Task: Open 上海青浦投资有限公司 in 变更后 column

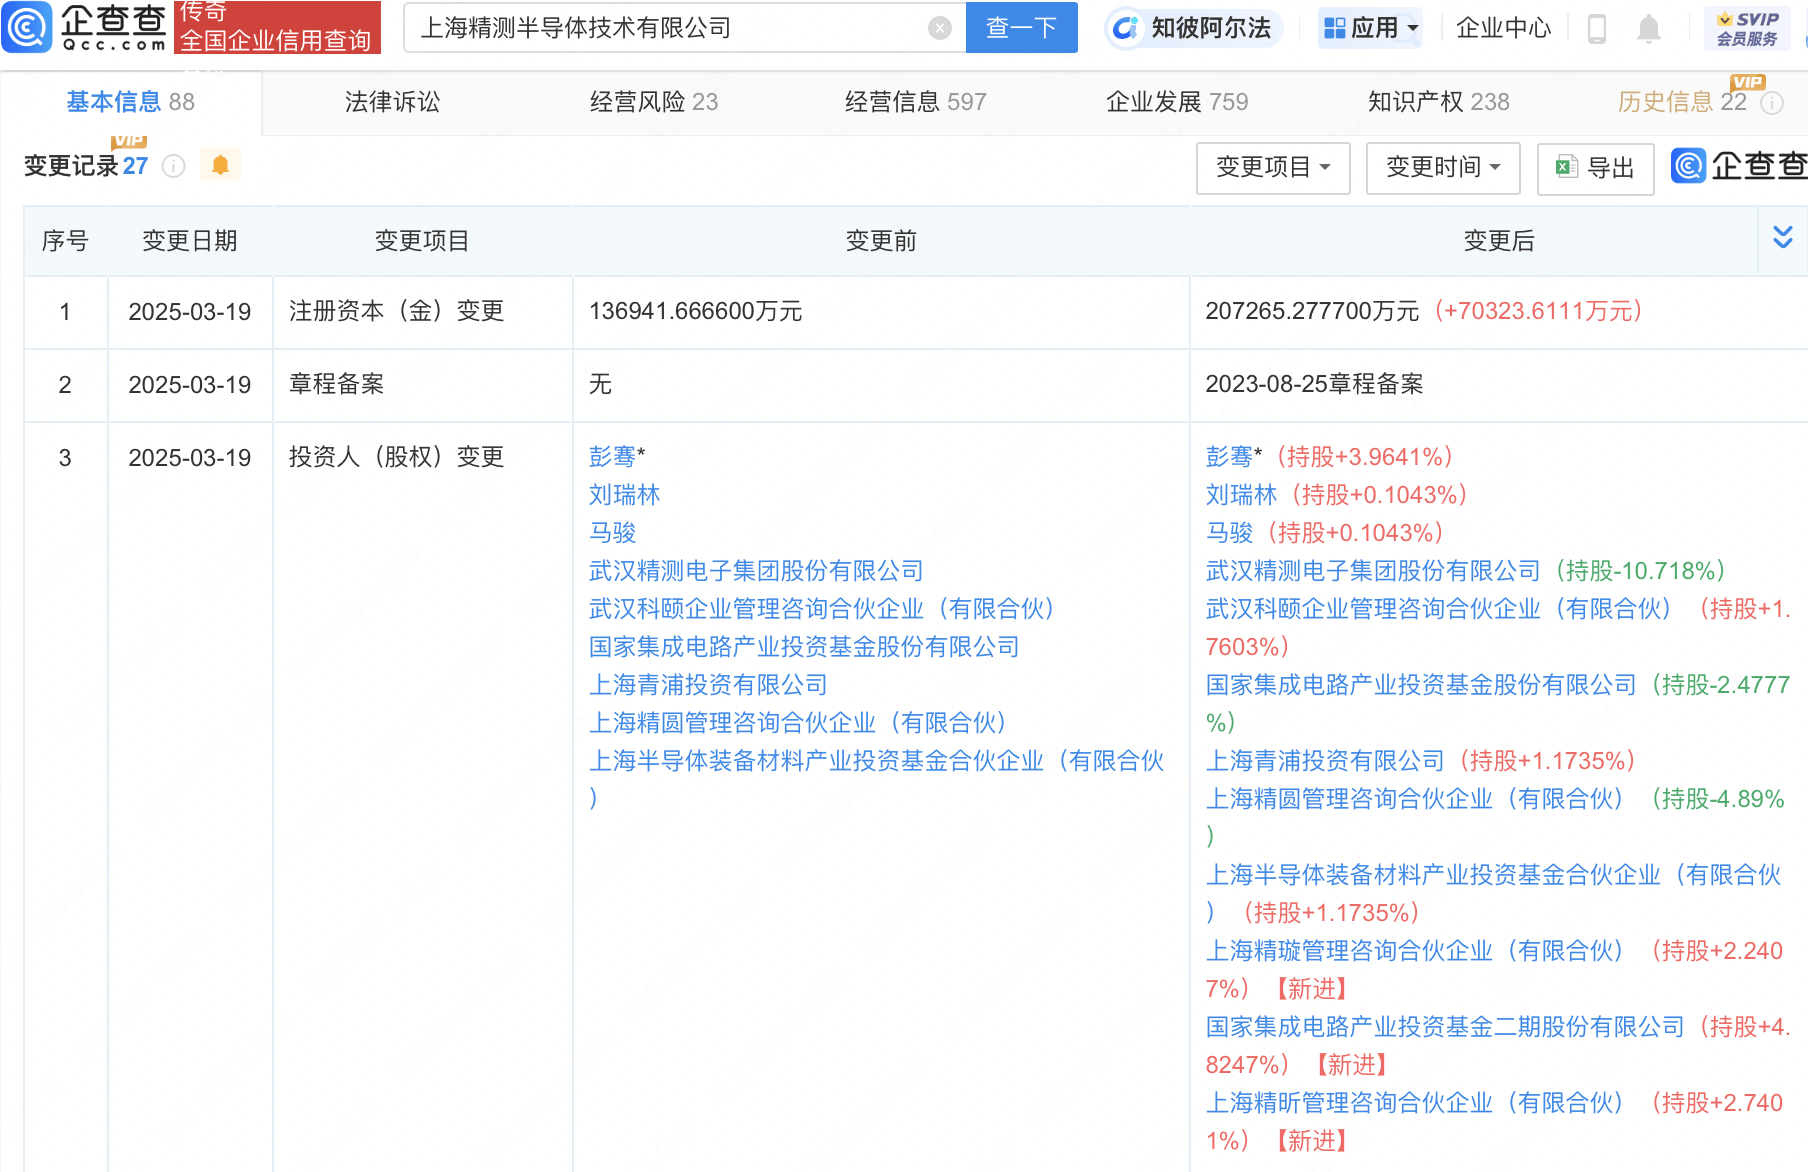Action: 1325,761
